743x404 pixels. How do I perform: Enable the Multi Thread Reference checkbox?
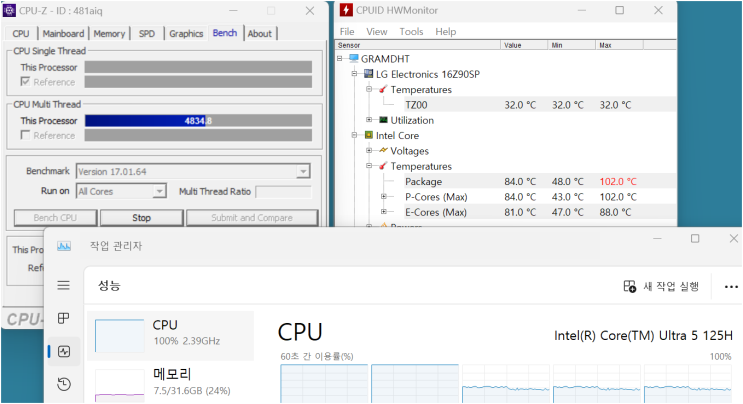tap(26, 135)
